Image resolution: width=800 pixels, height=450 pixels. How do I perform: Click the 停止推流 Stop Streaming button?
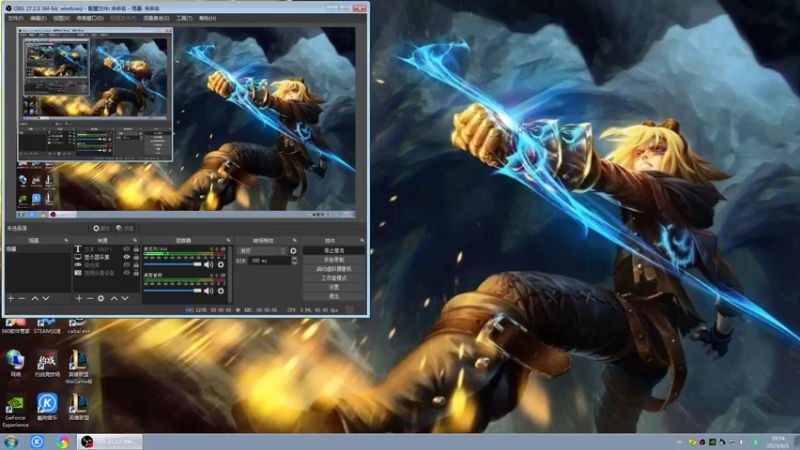334,251
